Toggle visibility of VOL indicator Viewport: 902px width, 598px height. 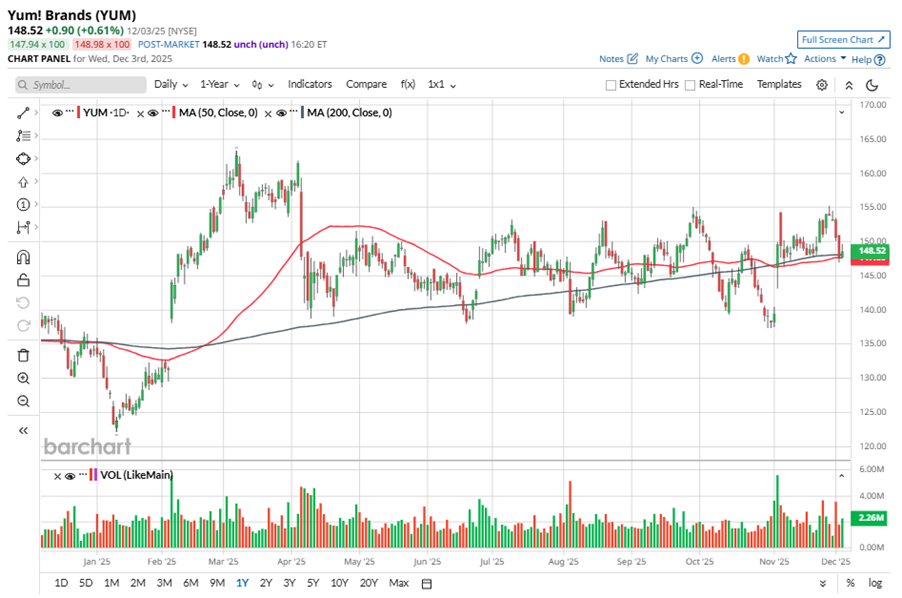70,476
